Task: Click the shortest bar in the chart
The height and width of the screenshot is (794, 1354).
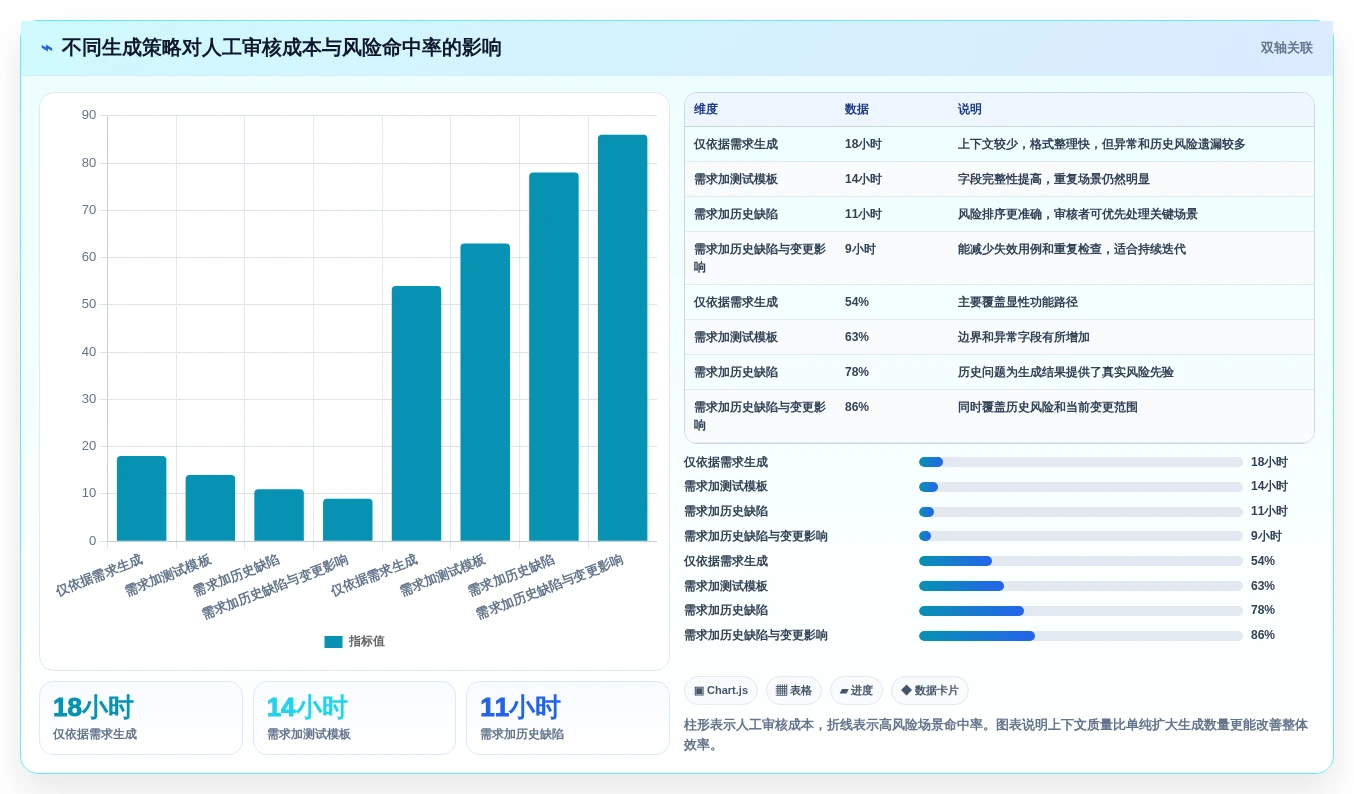Action: tap(348, 520)
